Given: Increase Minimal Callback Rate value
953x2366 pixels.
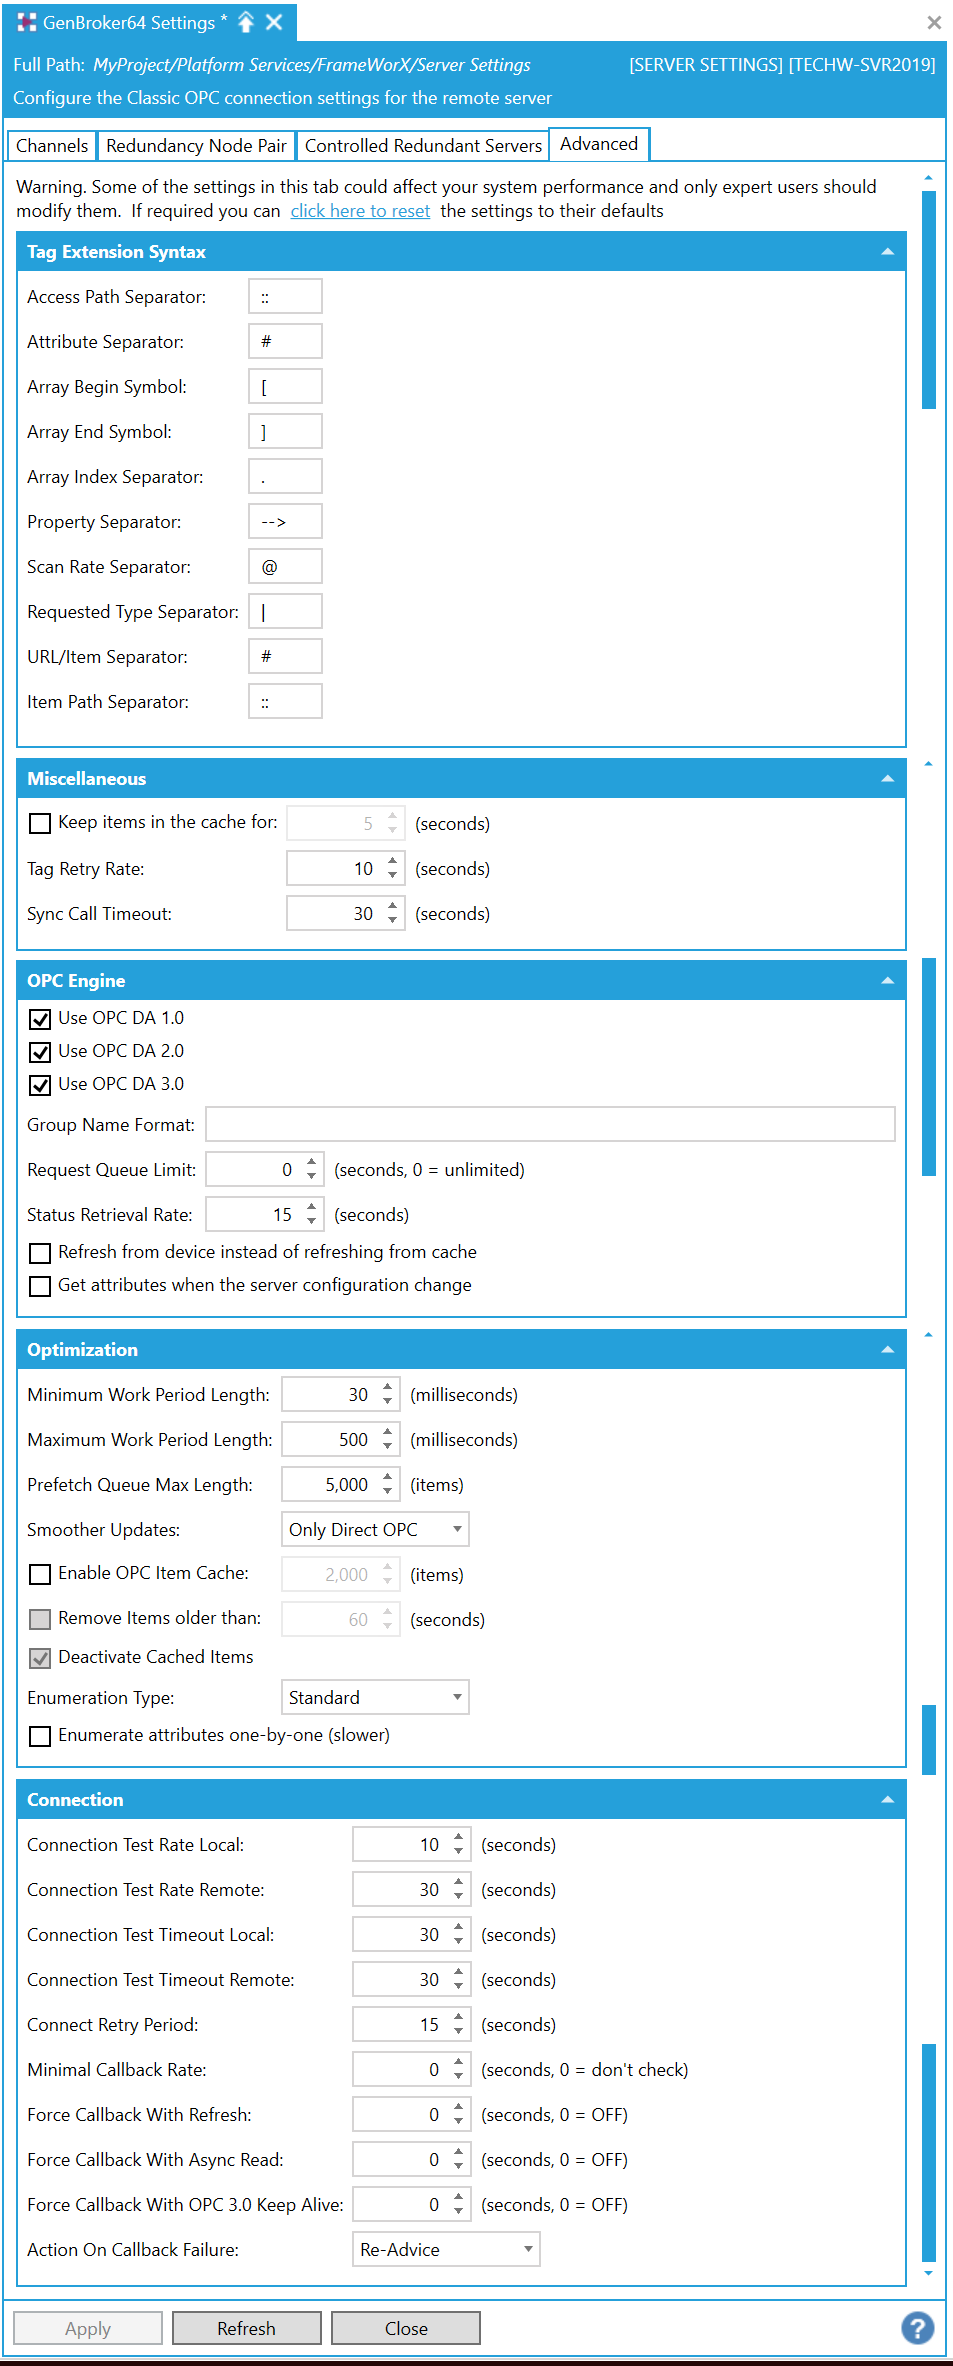Looking at the screenshot, I should pos(459,2062).
